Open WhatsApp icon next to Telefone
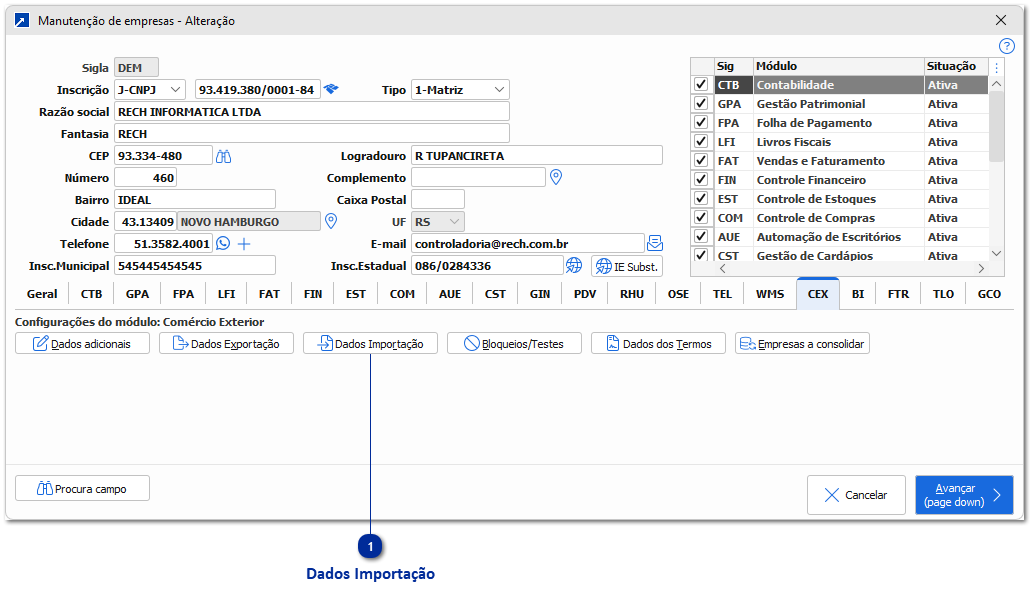 [223, 244]
